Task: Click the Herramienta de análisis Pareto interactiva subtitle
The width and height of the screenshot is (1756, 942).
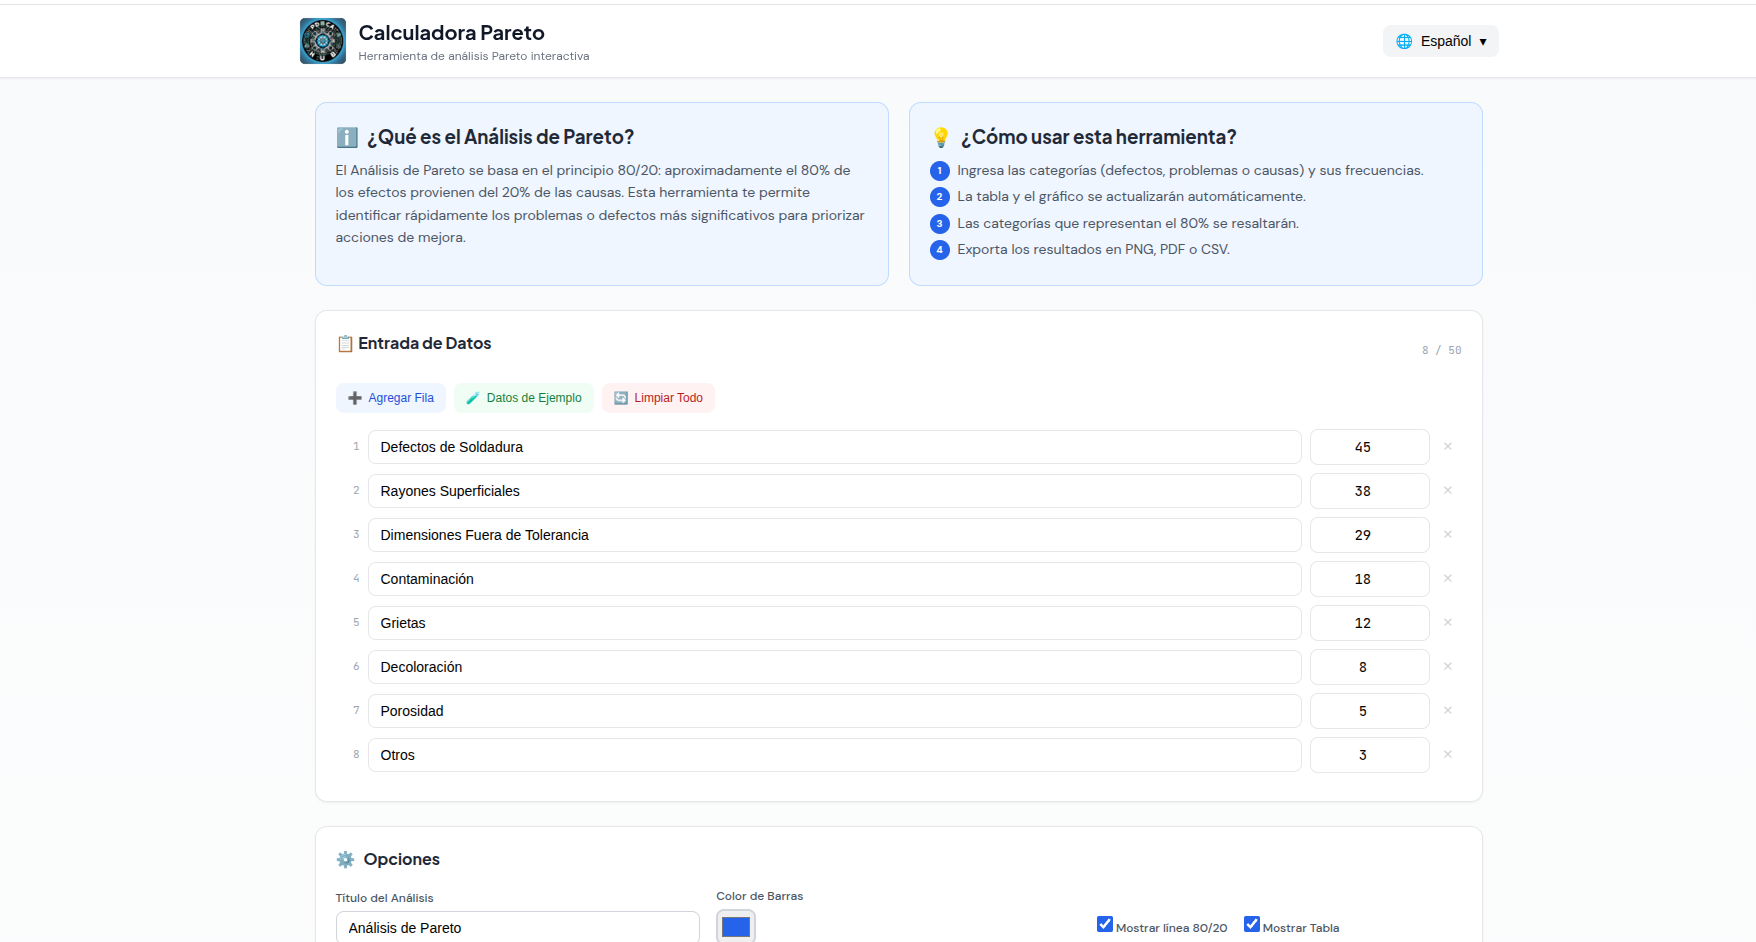Action: coord(474,56)
